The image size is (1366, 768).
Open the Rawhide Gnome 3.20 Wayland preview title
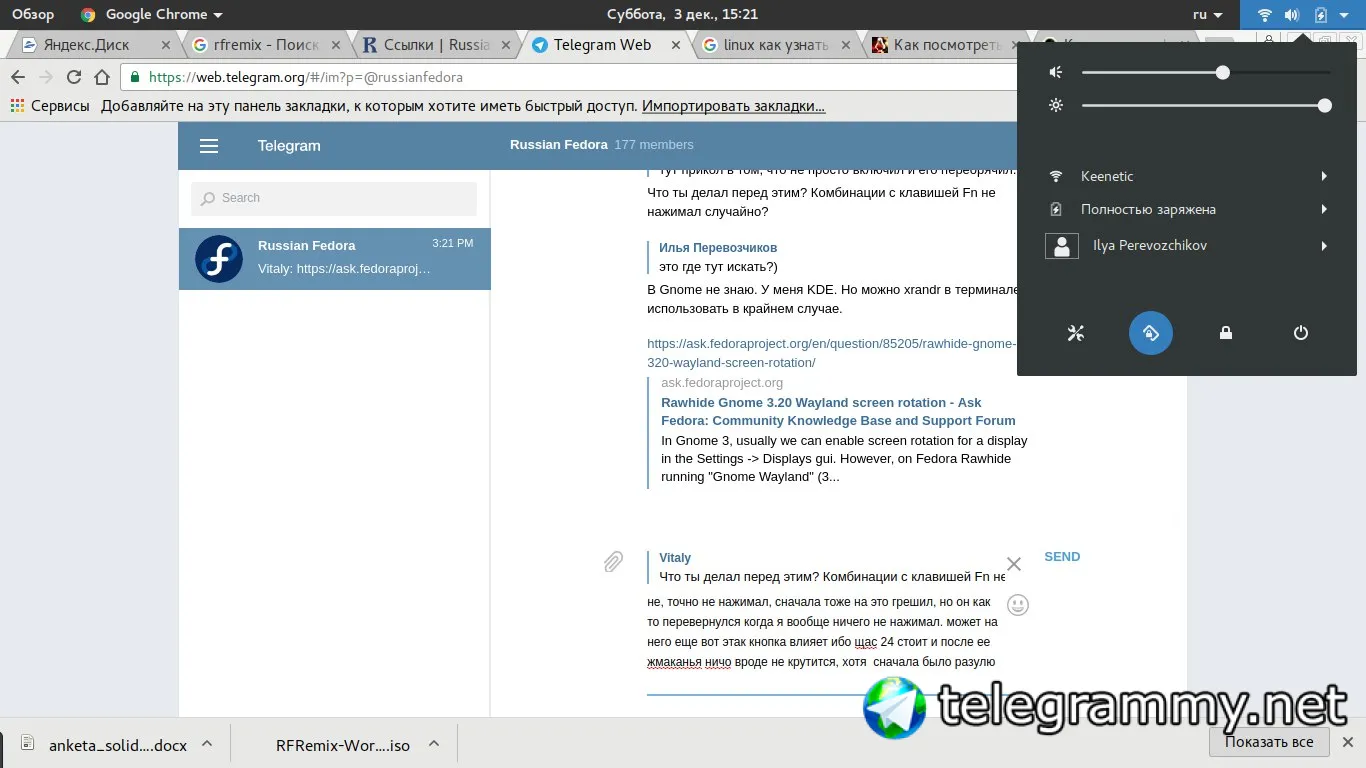click(838, 412)
